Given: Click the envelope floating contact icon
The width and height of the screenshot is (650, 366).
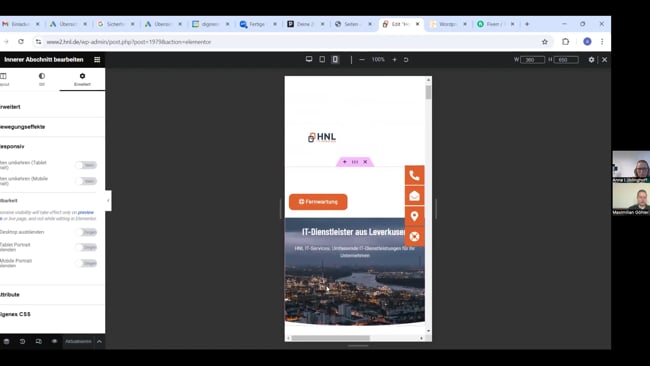Looking at the screenshot, I should 414,196.
